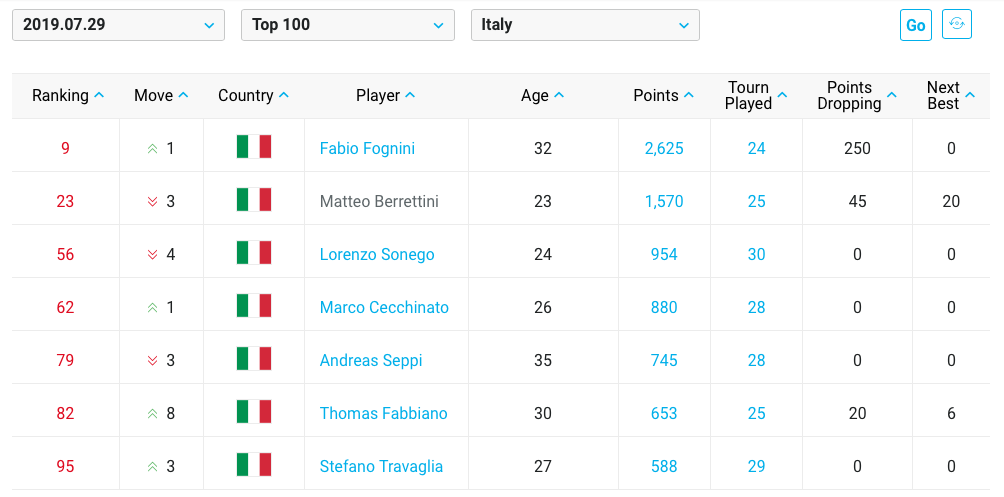Open the Top 100 range dropdown
1004x497 pixels.
[348, 25]
